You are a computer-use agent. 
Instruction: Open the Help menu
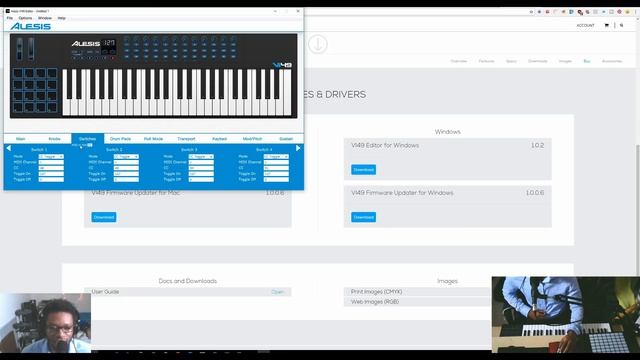click(62, 18)
